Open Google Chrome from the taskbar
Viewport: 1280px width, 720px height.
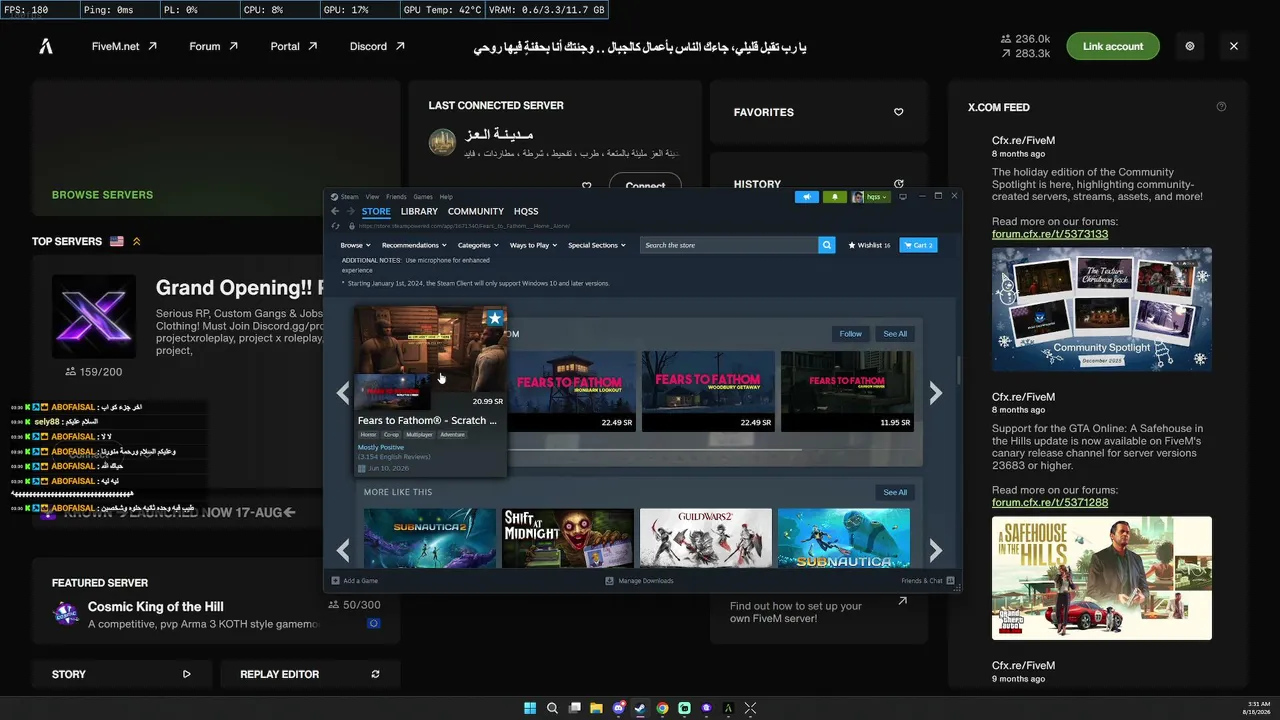tap(662, 708)
